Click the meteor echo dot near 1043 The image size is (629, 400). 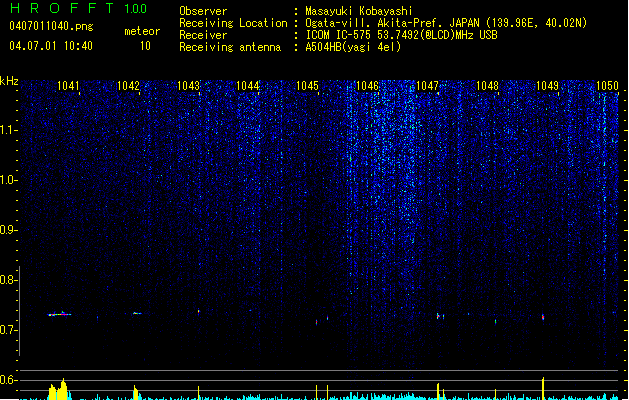(199, 311)
